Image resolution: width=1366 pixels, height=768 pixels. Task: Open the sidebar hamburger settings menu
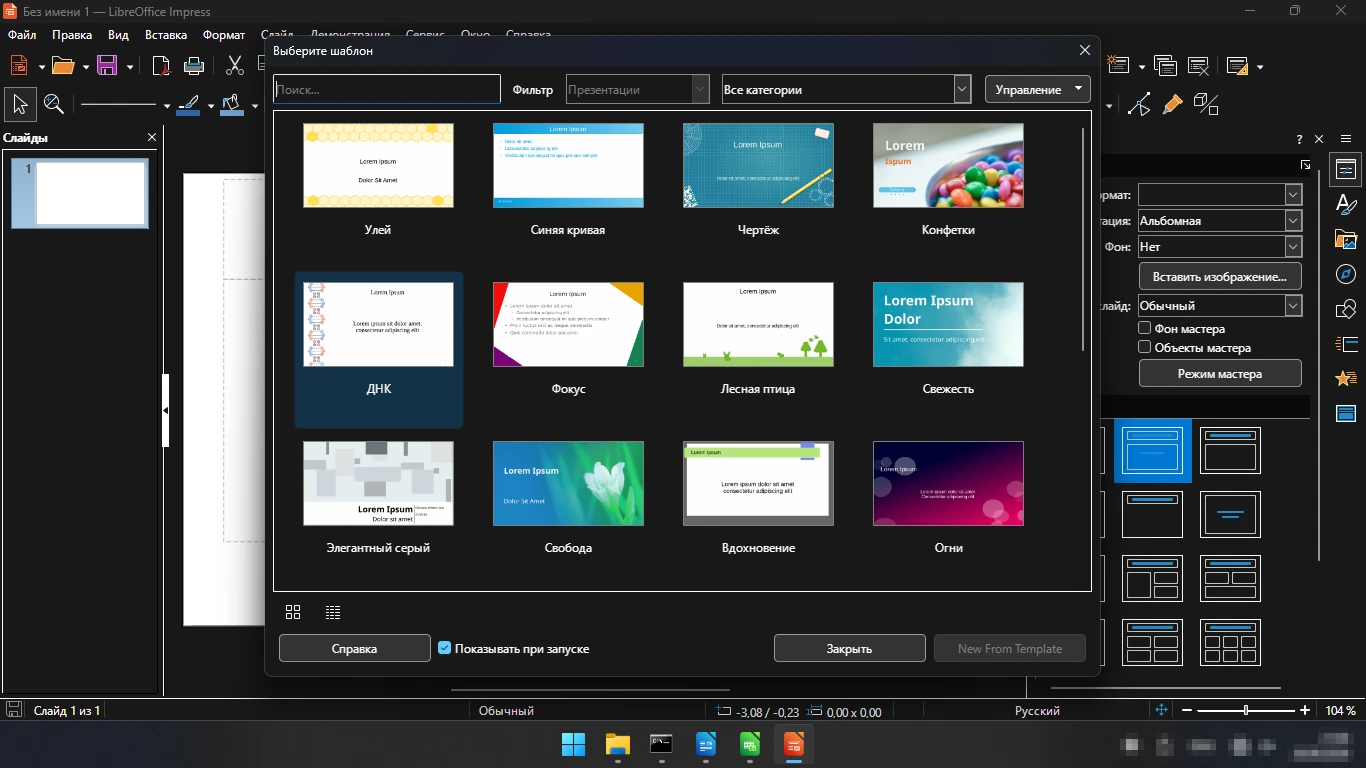click(x=1346, y=139)
